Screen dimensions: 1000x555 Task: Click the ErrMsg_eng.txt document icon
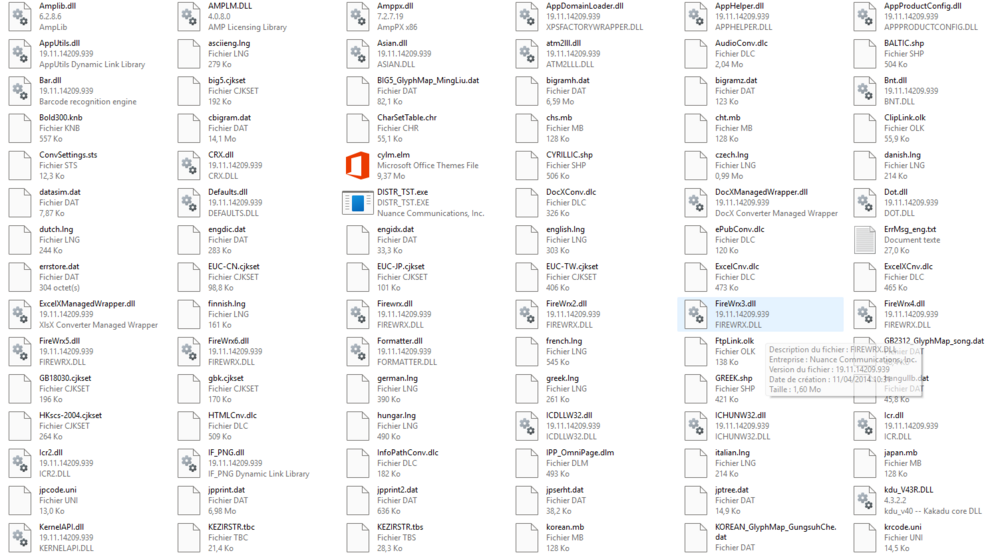(x=865, y=239)
